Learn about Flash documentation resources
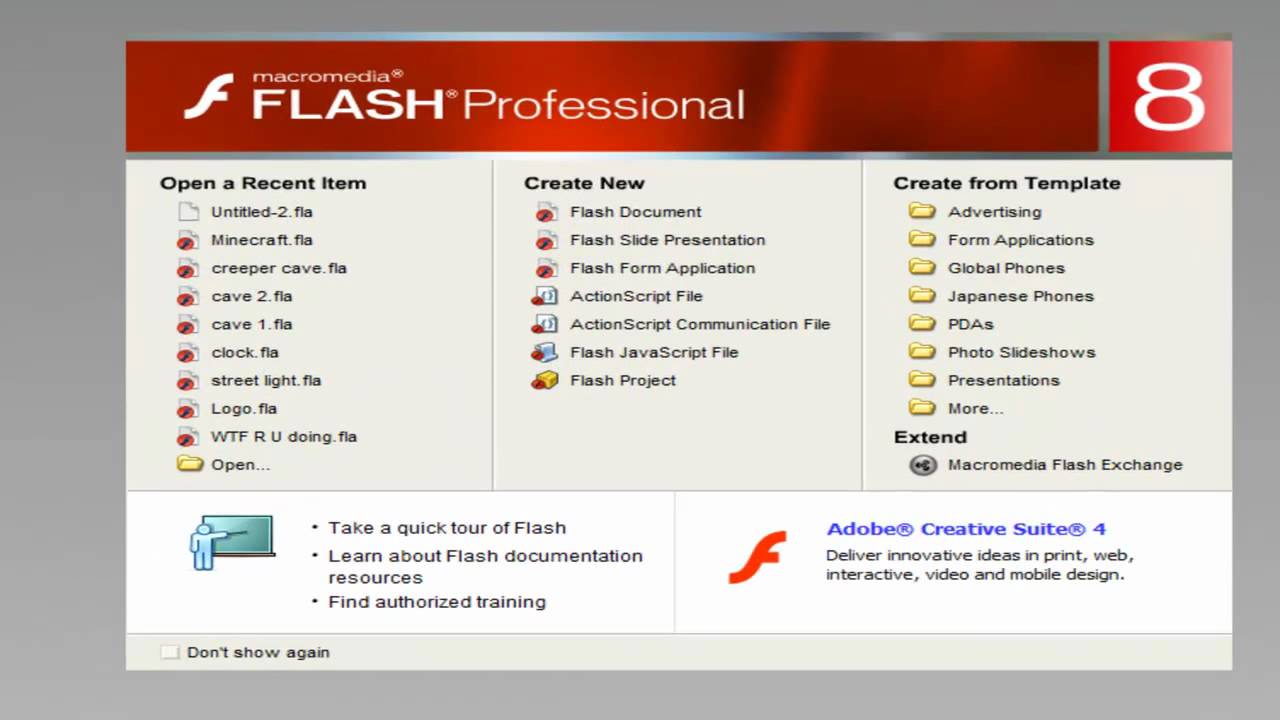 pos(485,566)
